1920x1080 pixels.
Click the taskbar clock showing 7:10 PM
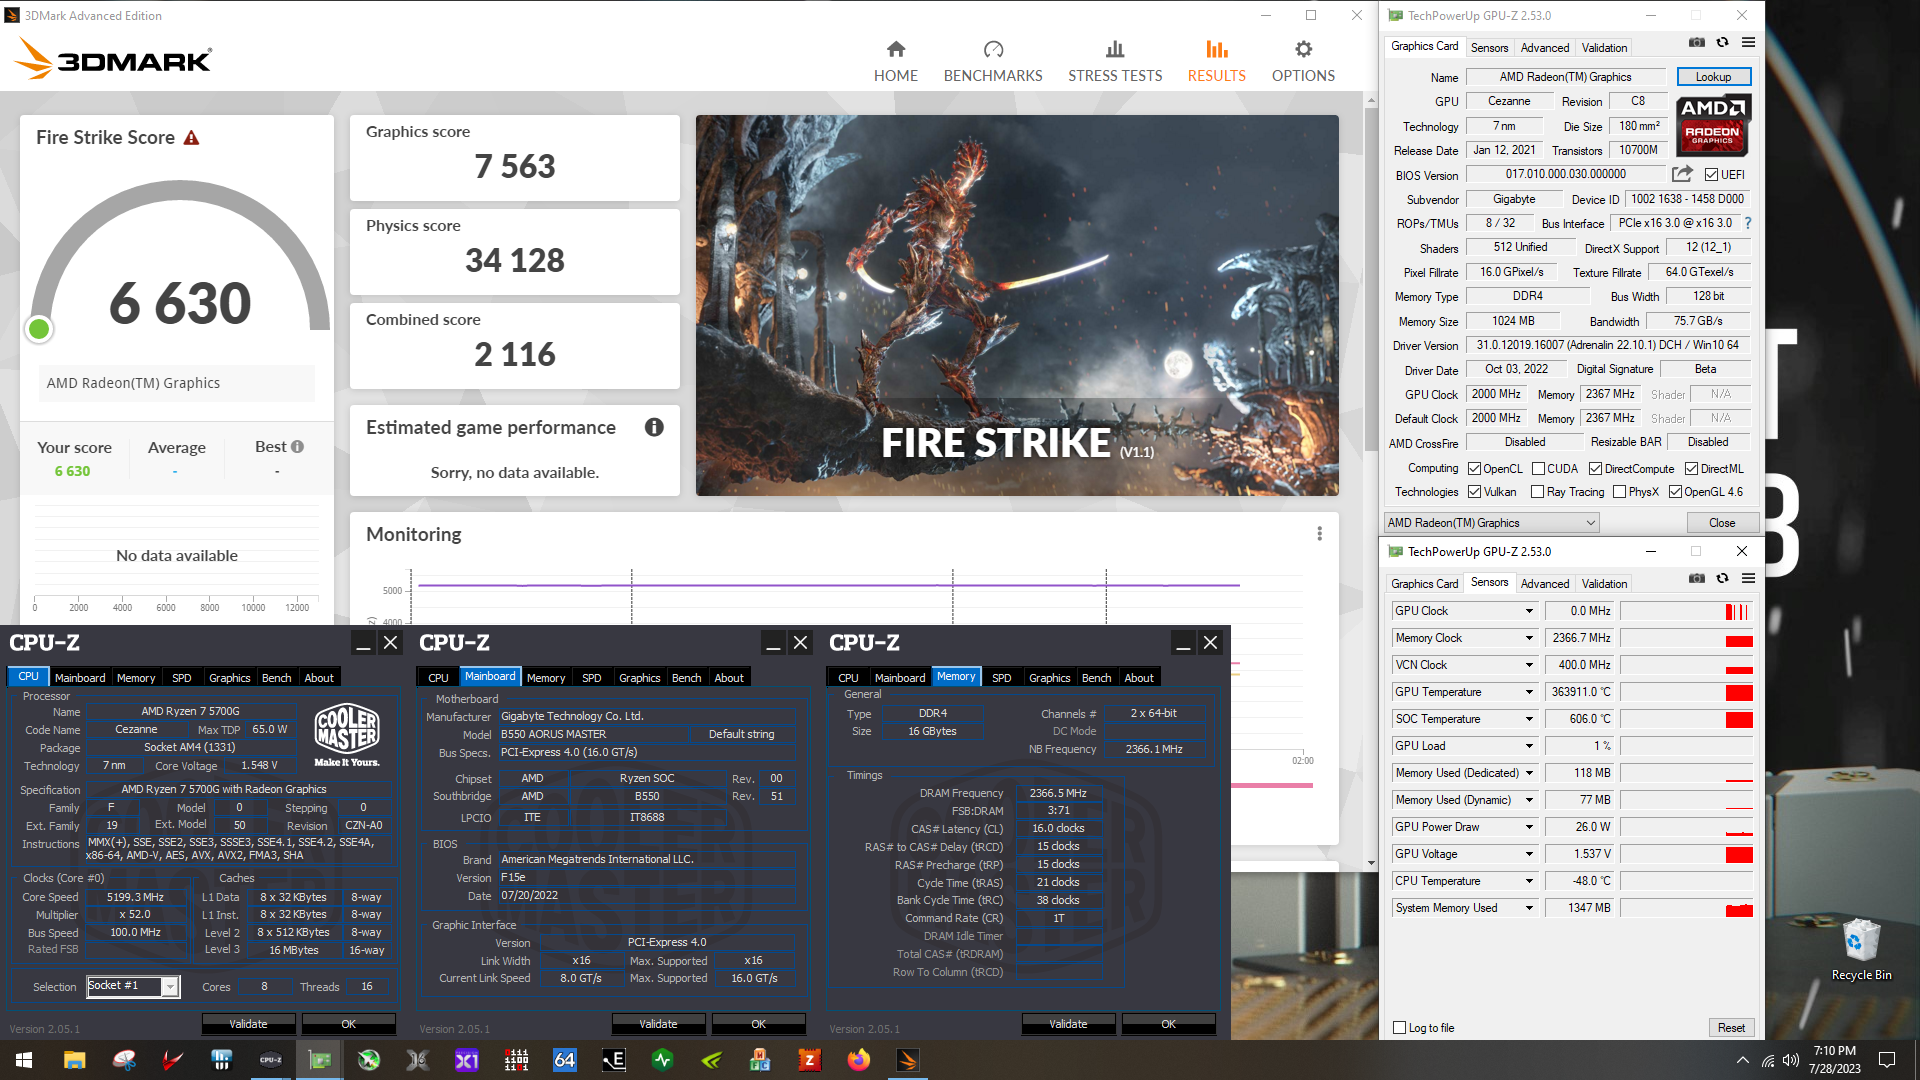pos(1835,1060)
